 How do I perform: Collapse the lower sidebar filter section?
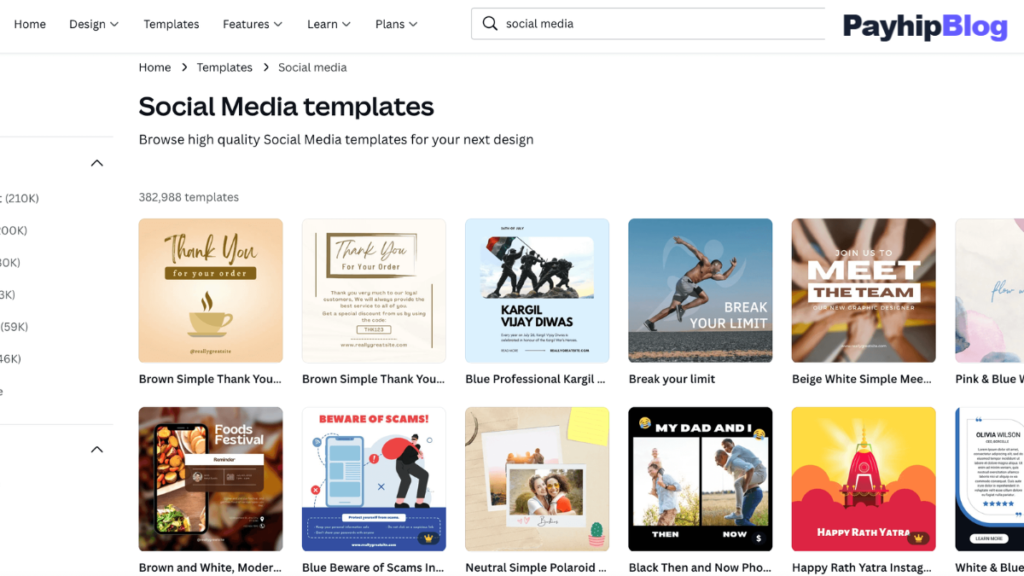click(x=97, y=449)
